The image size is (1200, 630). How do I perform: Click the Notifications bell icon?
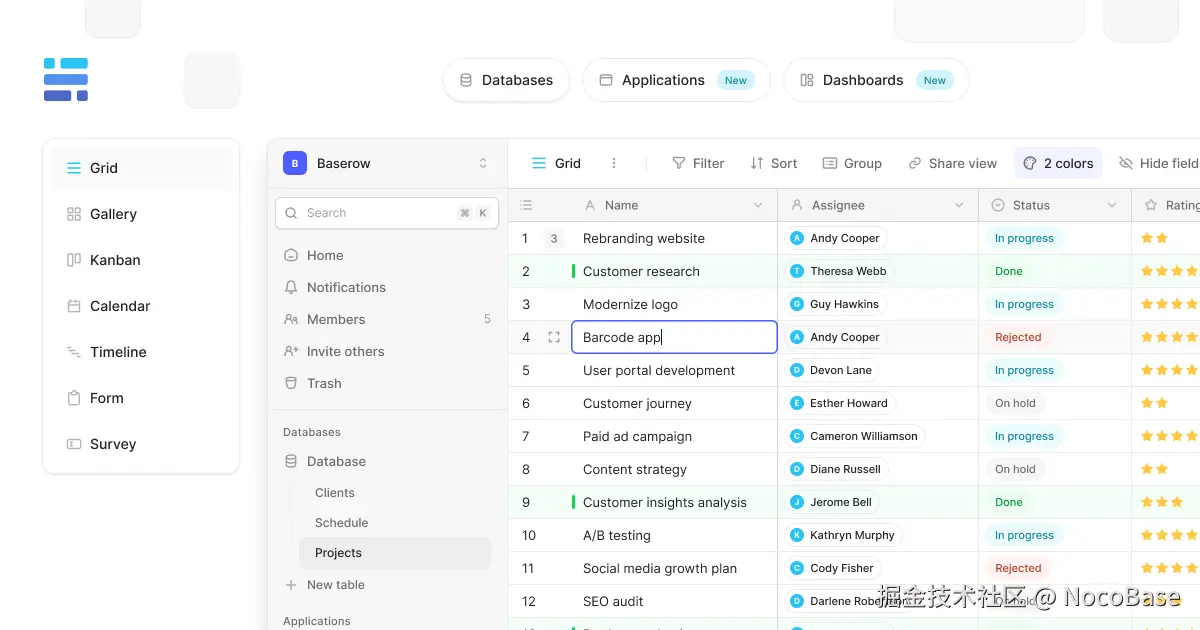pyautogui.click(x=291, y=288)
